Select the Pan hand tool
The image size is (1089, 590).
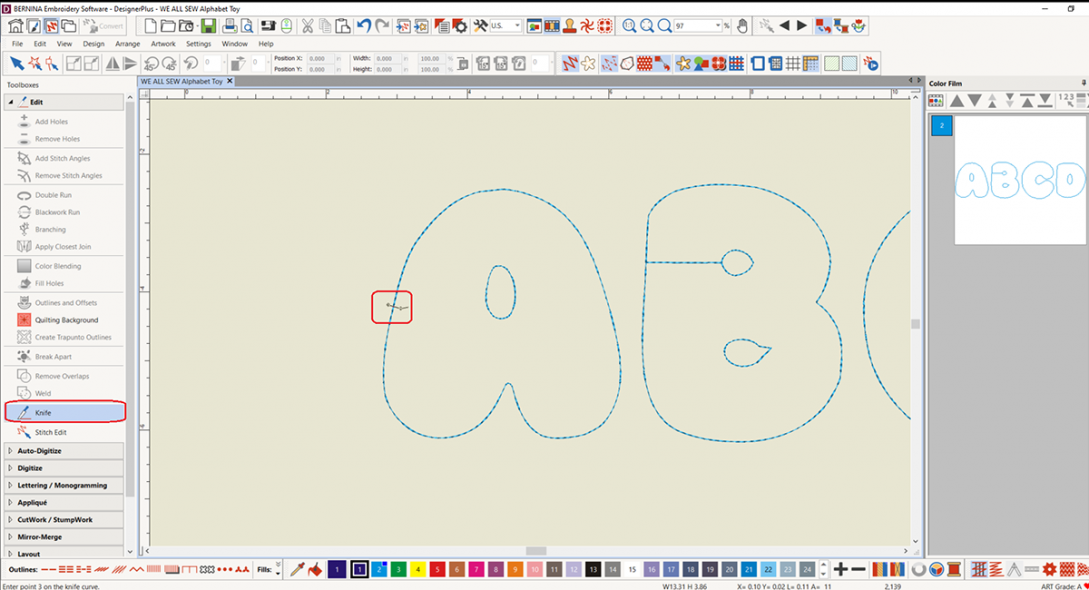click(743, 26)
